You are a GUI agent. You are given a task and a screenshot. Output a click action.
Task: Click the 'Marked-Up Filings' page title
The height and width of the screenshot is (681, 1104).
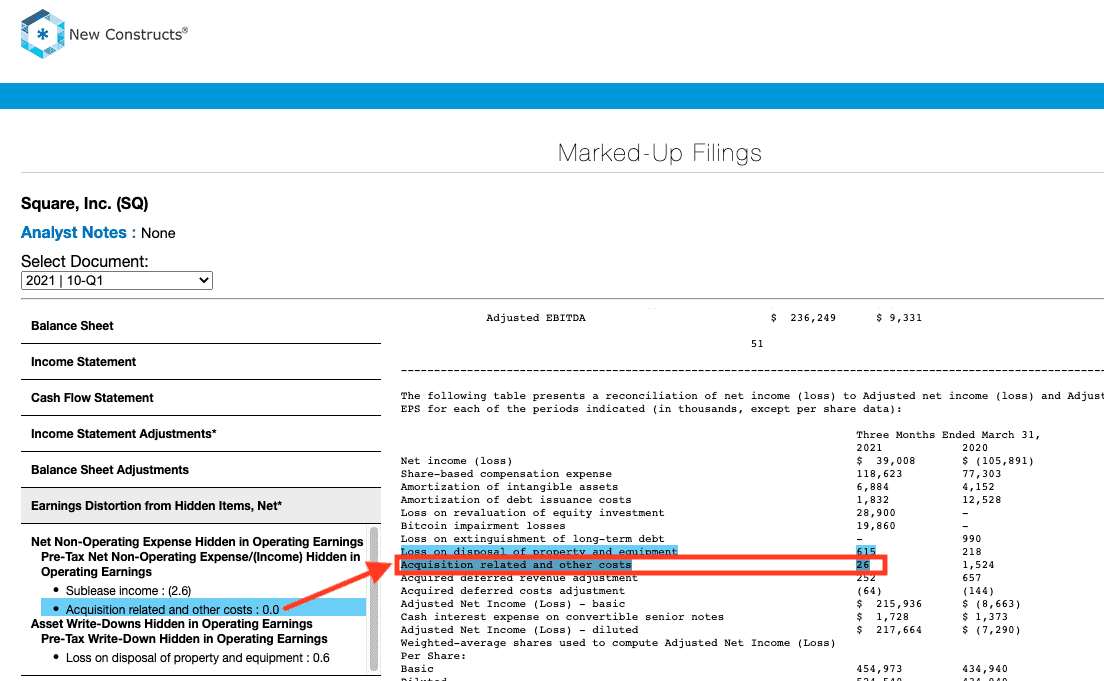click(660, 153)
